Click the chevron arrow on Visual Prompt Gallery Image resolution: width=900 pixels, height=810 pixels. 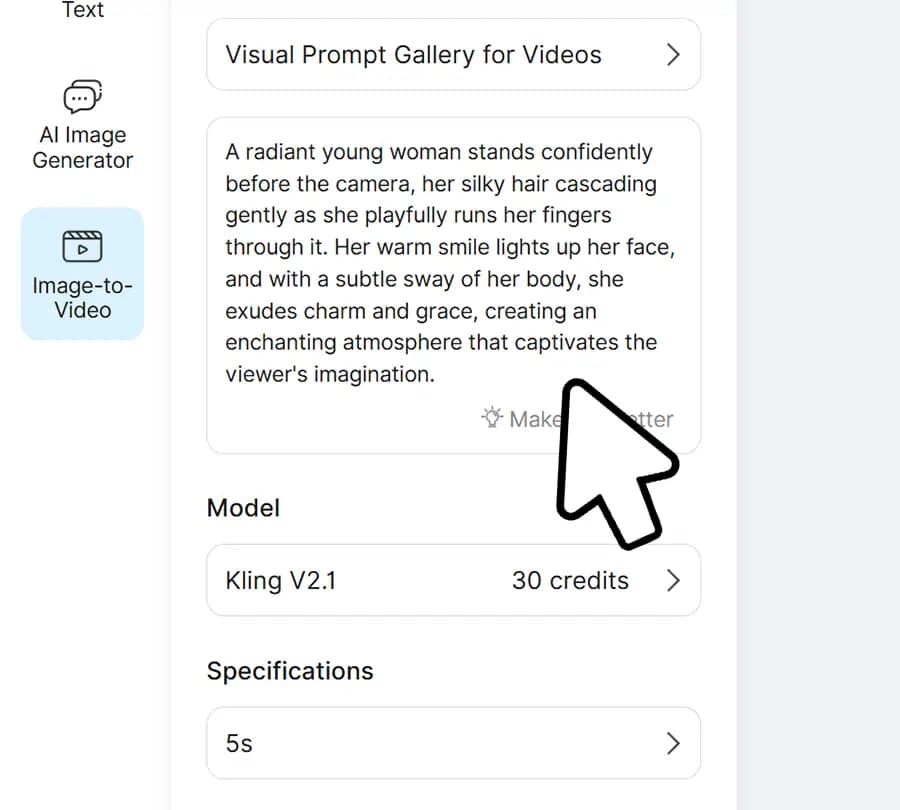673,54
